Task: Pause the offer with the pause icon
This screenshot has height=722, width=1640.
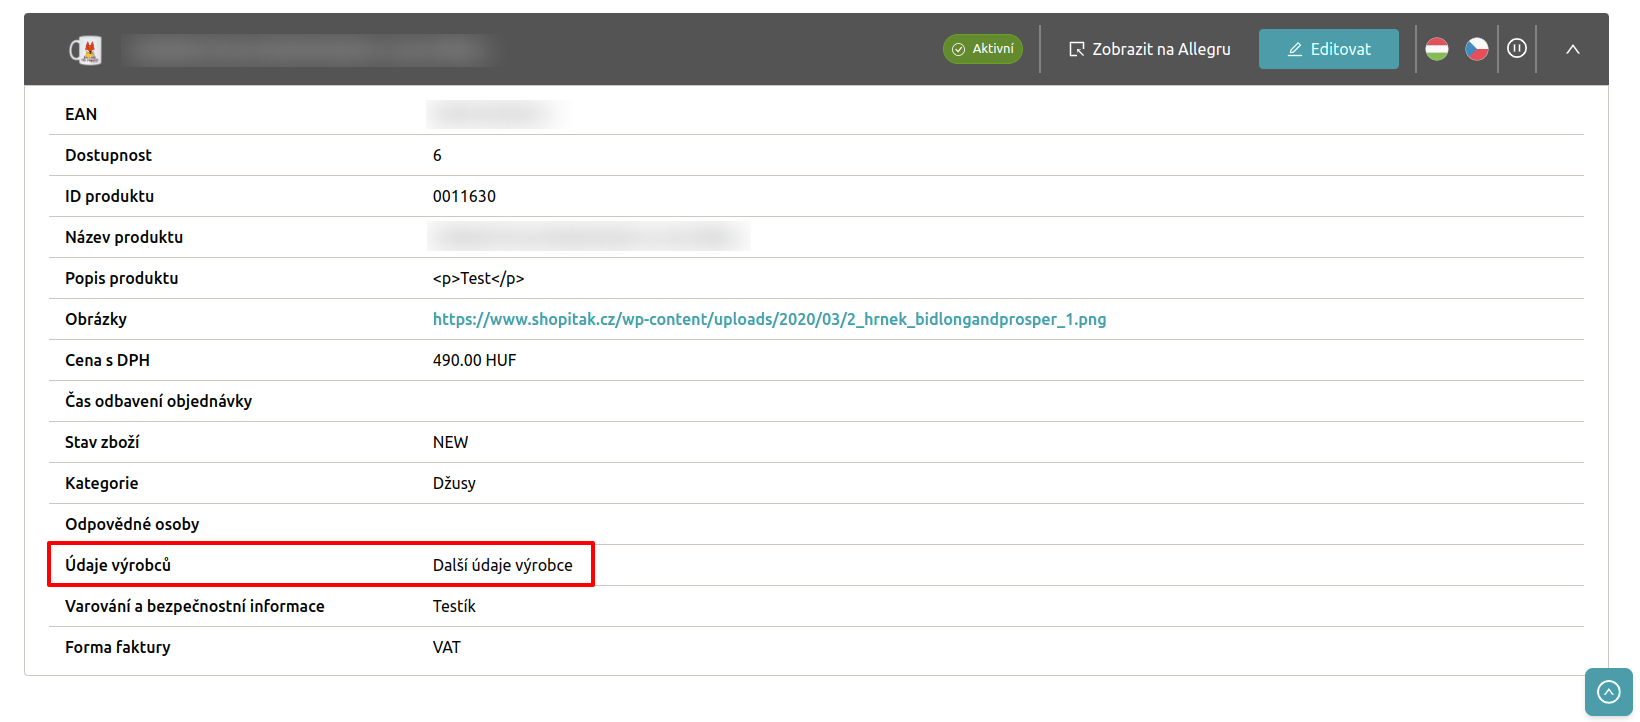Action: point(1516,49)
